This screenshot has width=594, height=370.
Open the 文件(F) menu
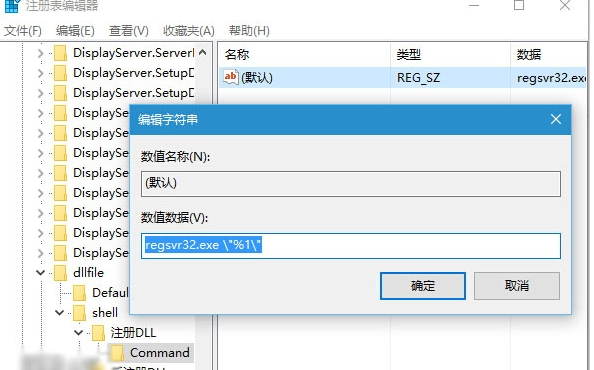pos(23,31)
